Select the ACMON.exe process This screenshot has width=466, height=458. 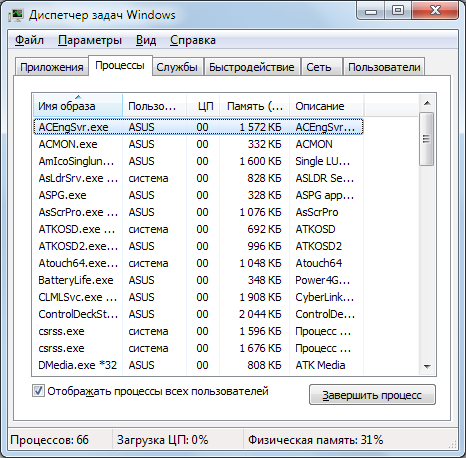coord(198,144)
